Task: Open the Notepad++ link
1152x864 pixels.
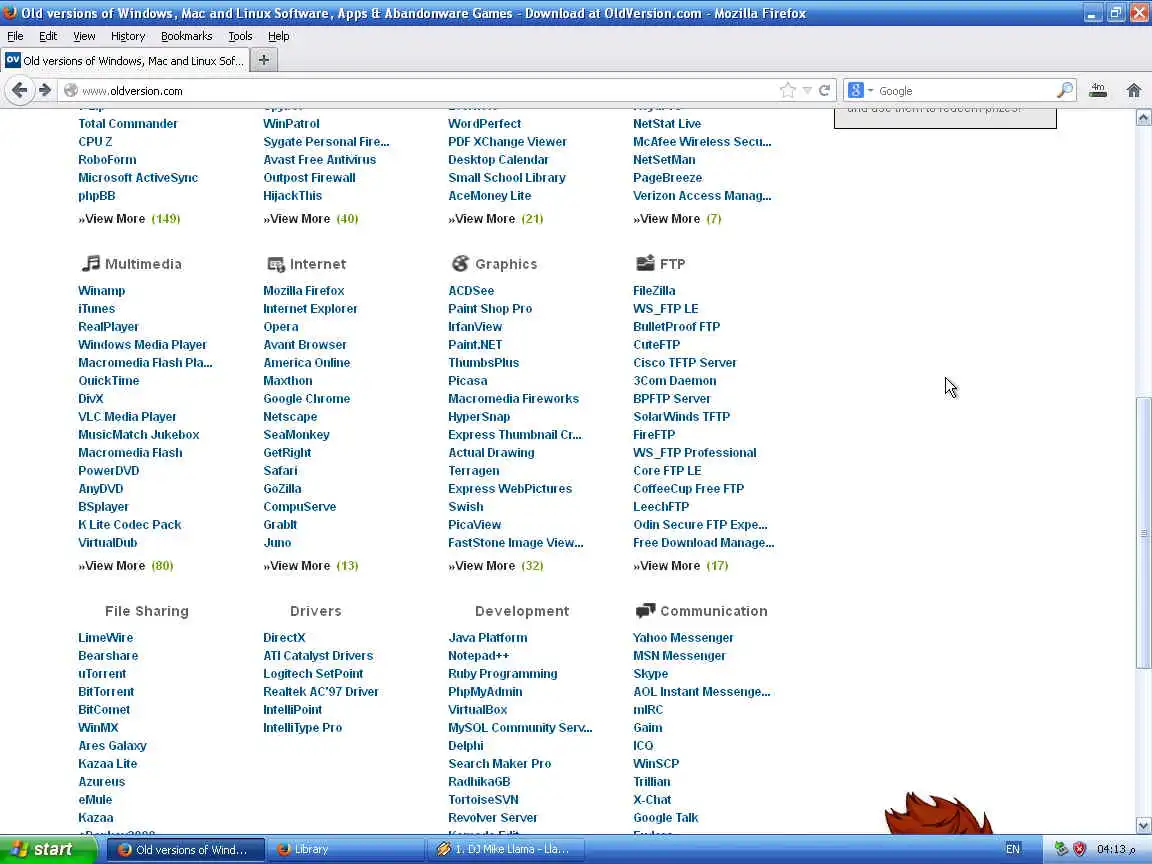Action: [478, 655]
